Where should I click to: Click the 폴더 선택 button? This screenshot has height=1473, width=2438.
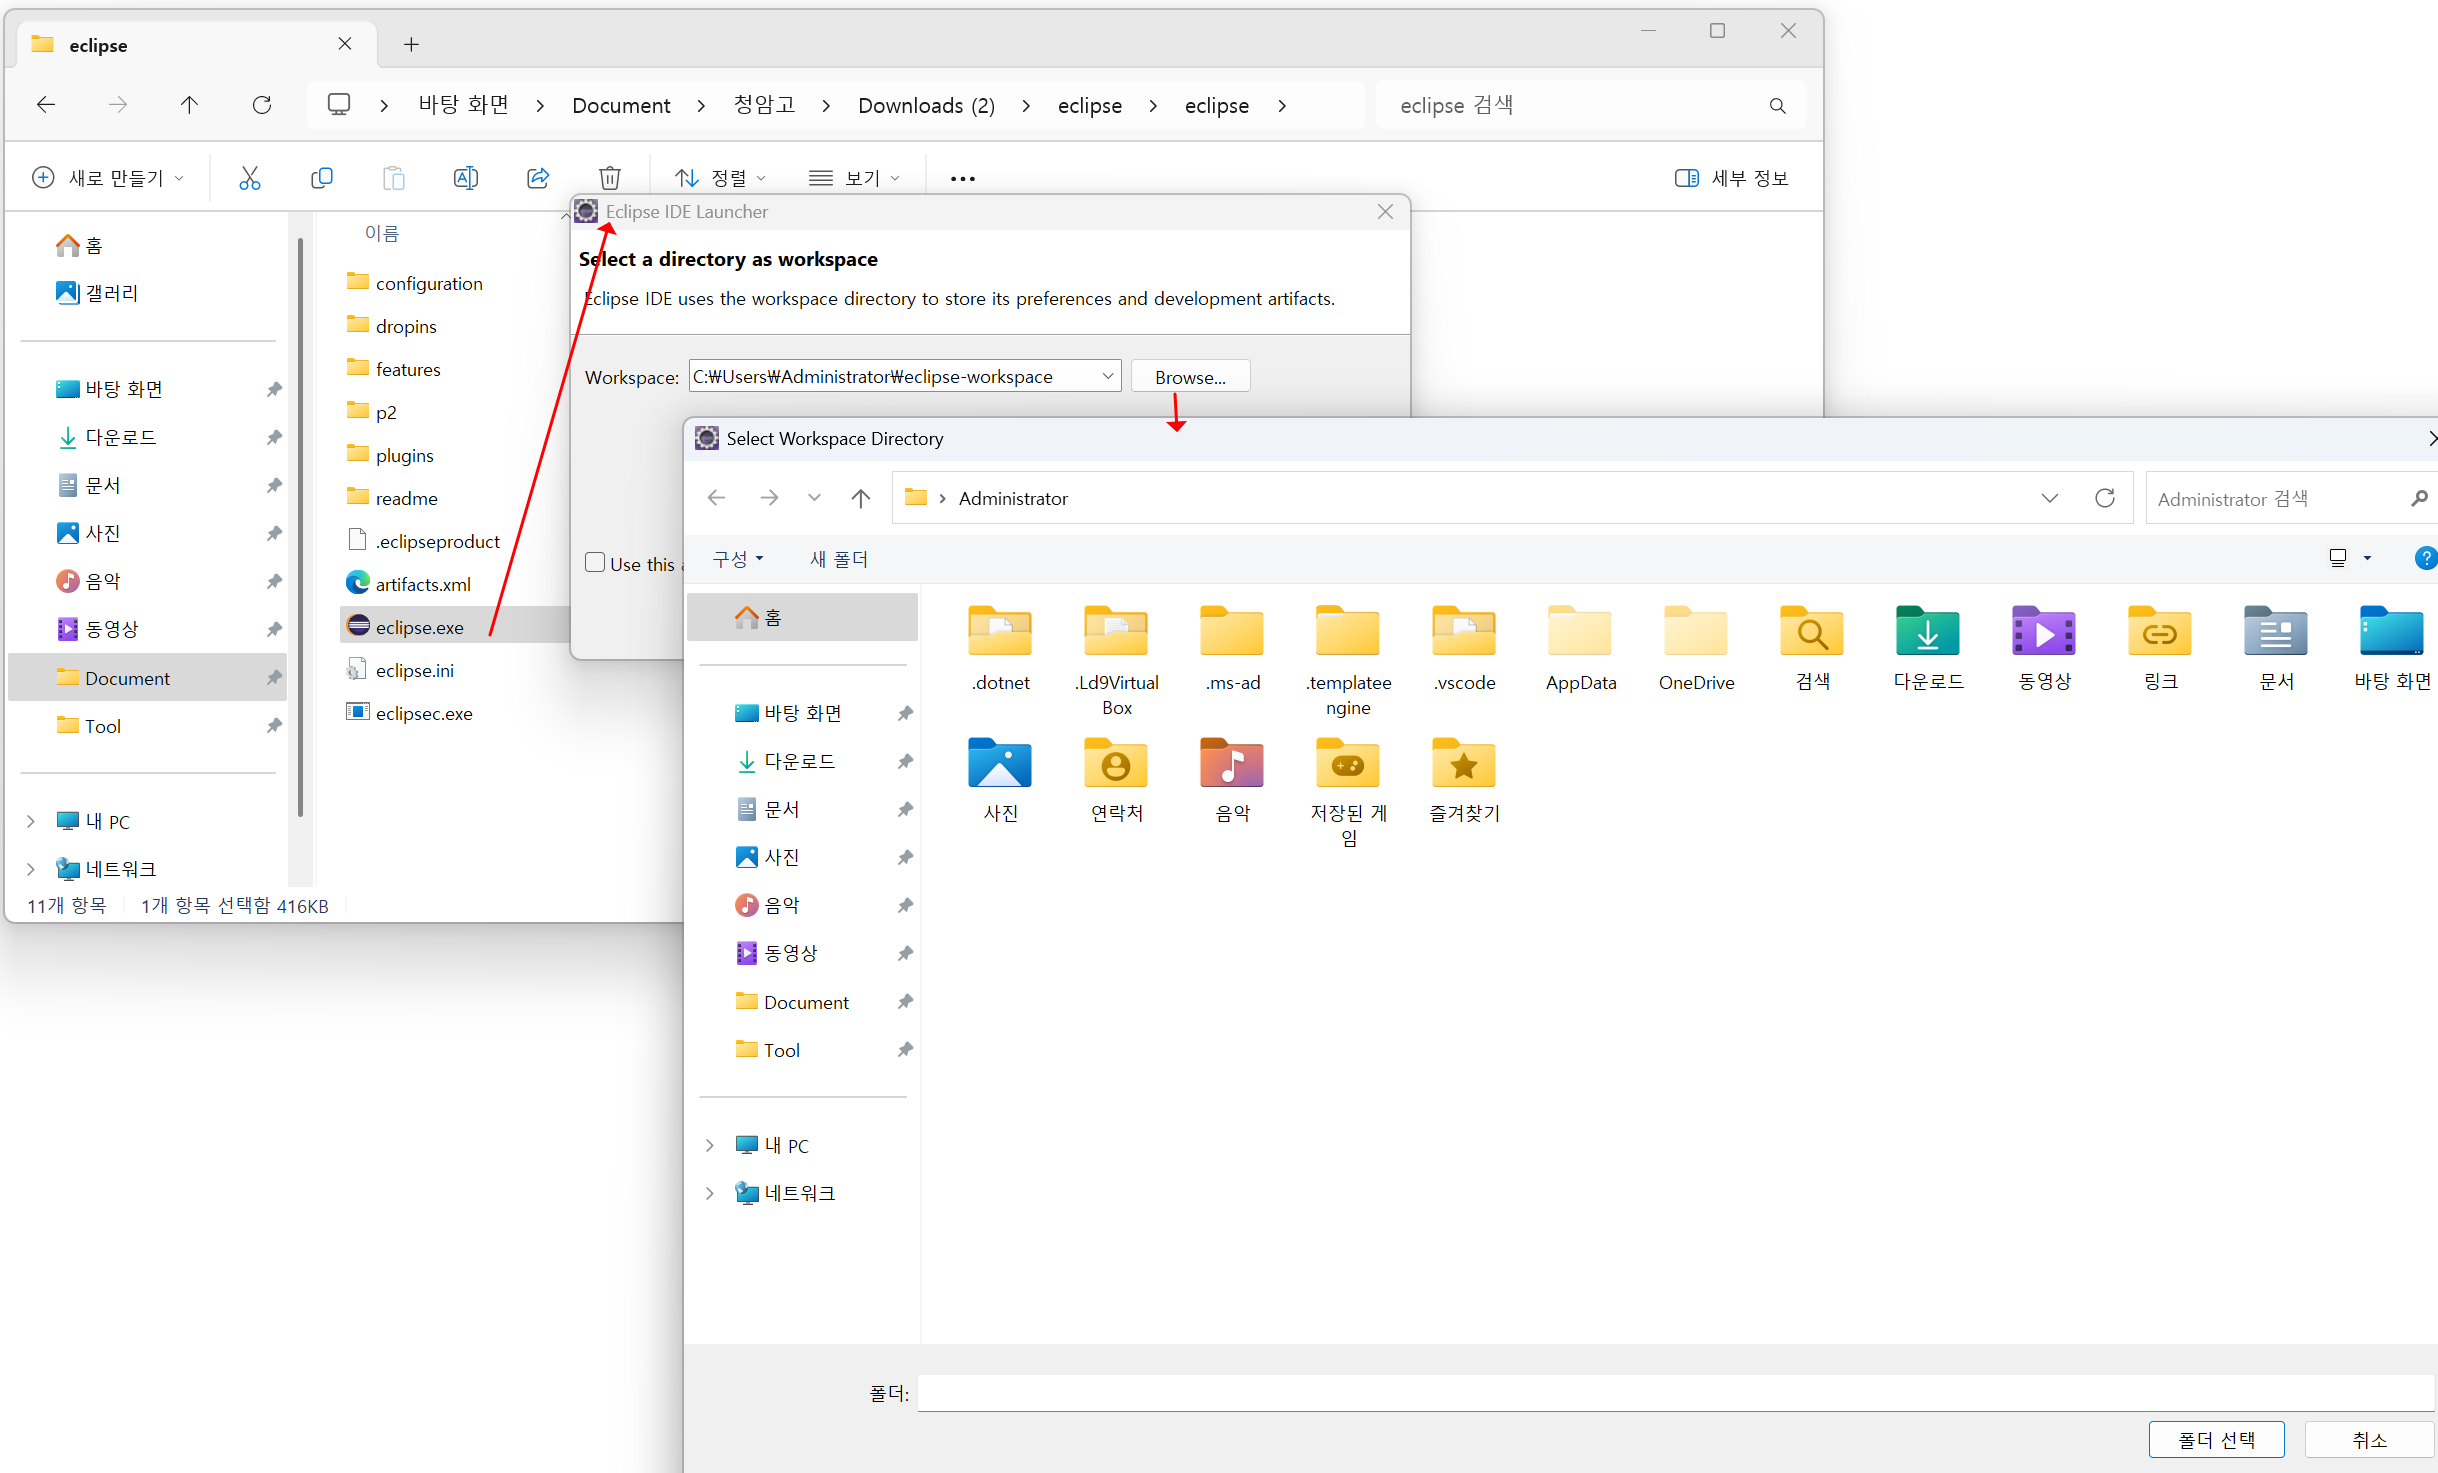click(2216, 1439)
